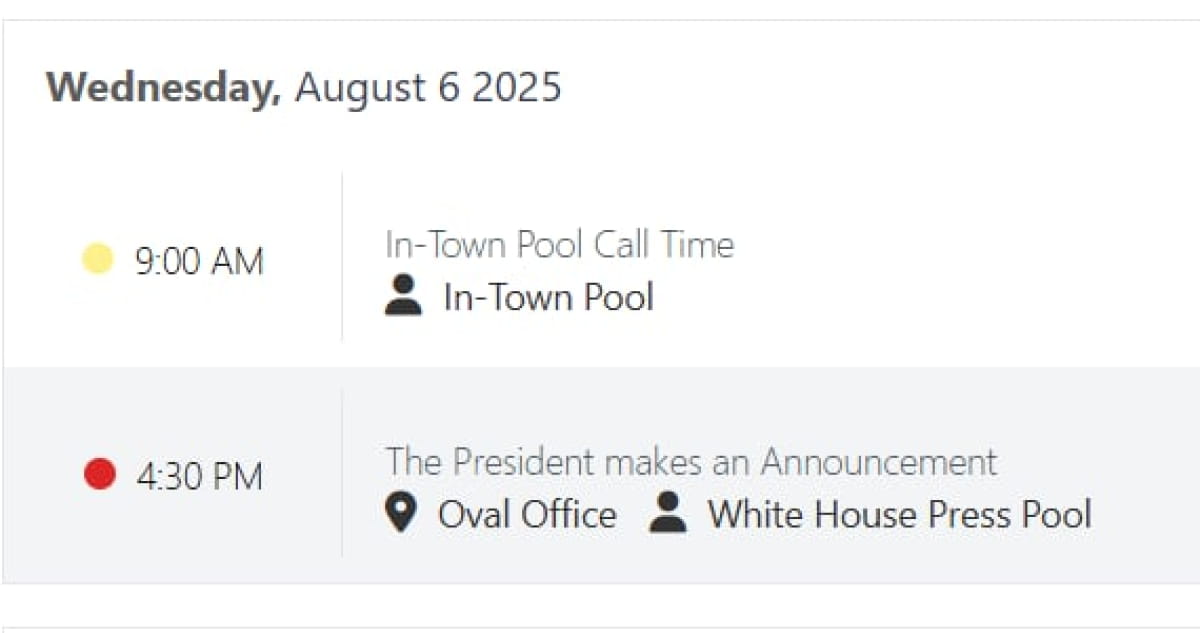Image resolution: width=1200 pixels, height=633 pixels.
Task: Open the In-Town Pool Call Time event
Action: pyautogui.click(x=560, y=244)
